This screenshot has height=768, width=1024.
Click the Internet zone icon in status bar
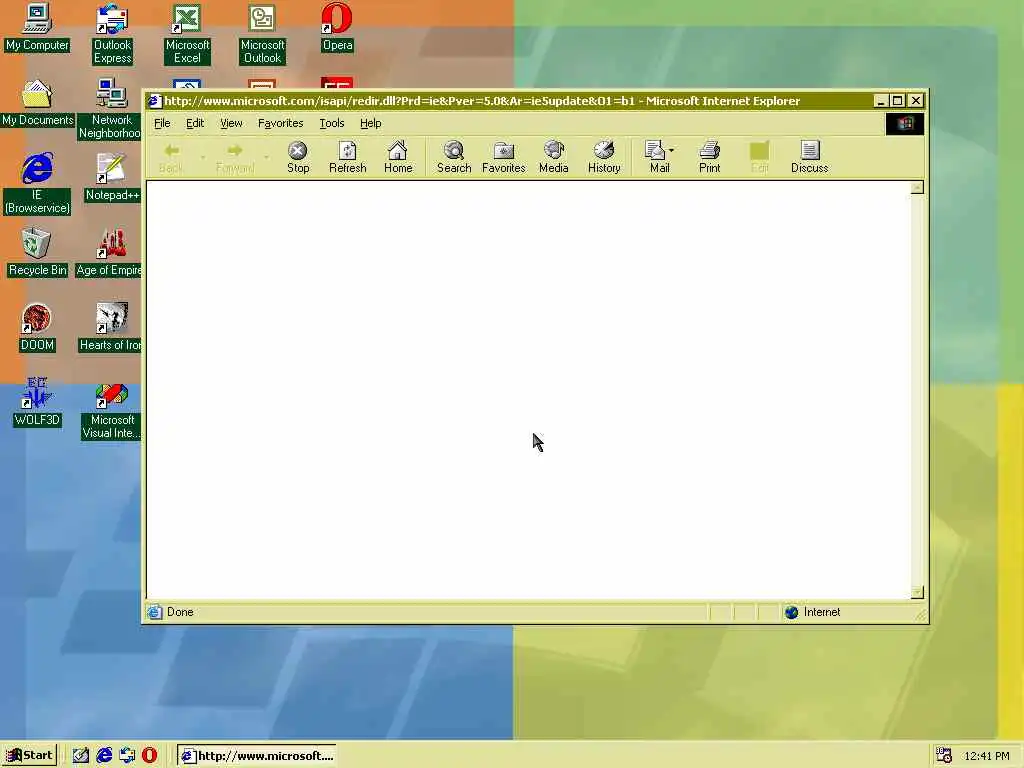791,612
